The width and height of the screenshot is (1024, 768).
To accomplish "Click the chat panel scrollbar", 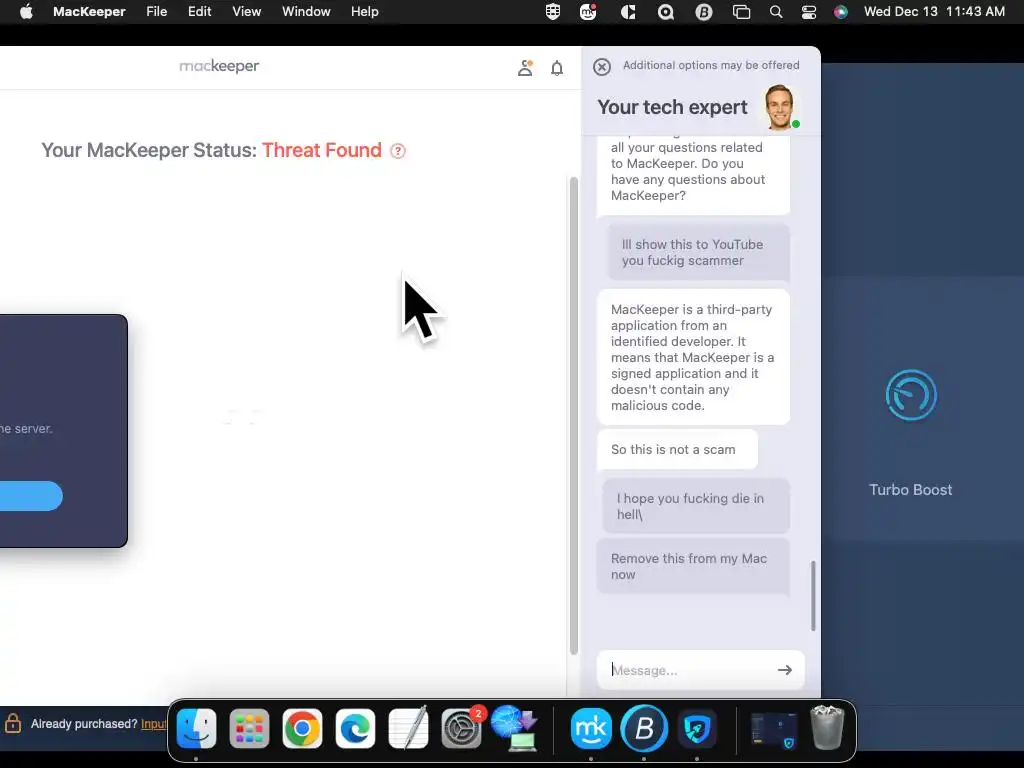I will coord(813,596).
